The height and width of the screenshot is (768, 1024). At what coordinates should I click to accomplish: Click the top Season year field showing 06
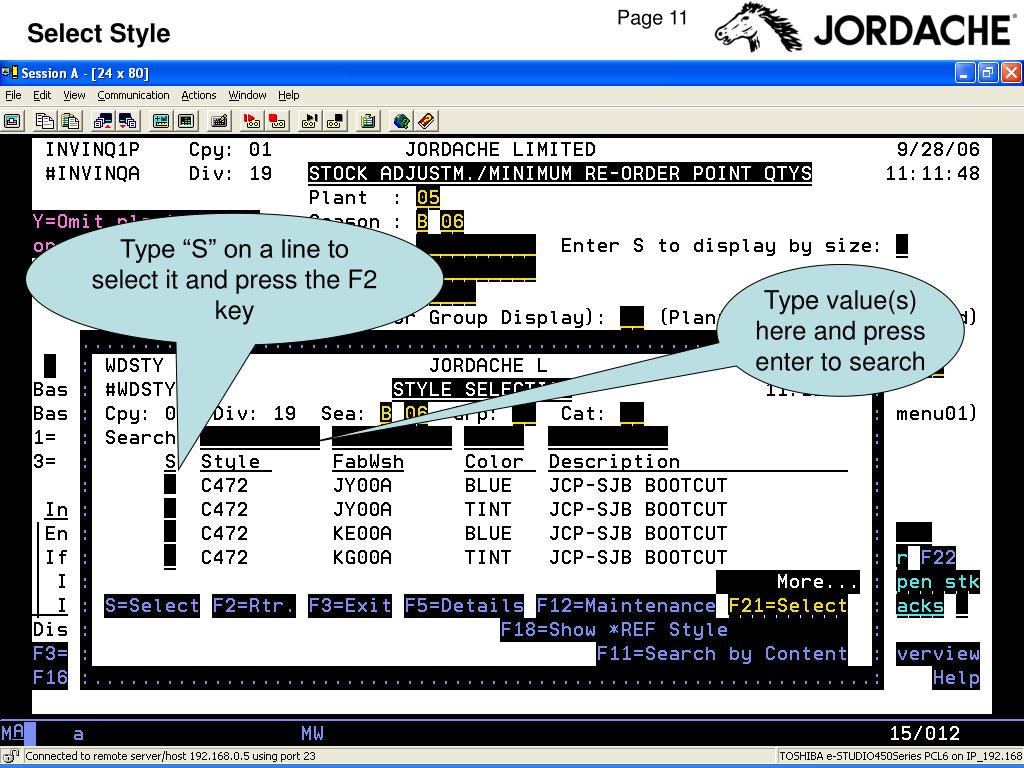[x=452, y=221]
